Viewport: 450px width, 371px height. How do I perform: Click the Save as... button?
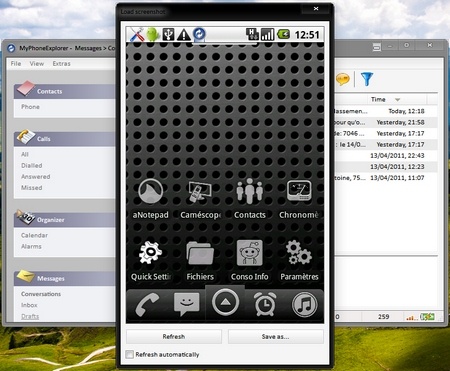click(x=276, y=337)
